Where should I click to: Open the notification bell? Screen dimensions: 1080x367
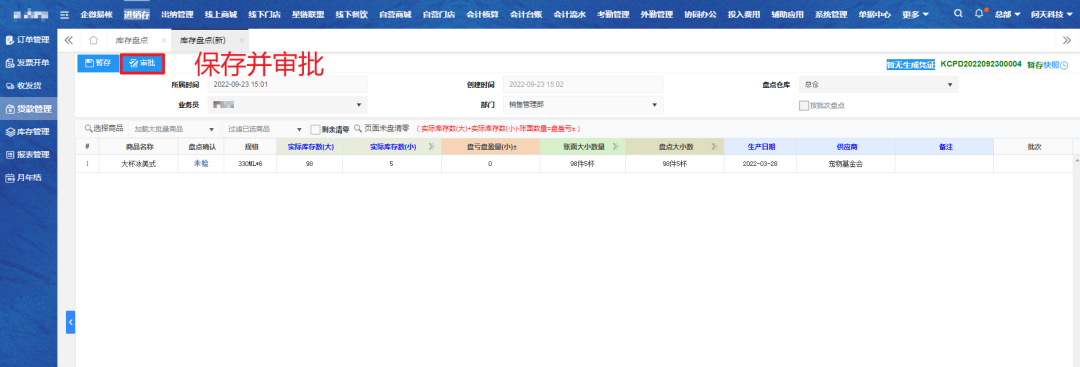point(979,14)
